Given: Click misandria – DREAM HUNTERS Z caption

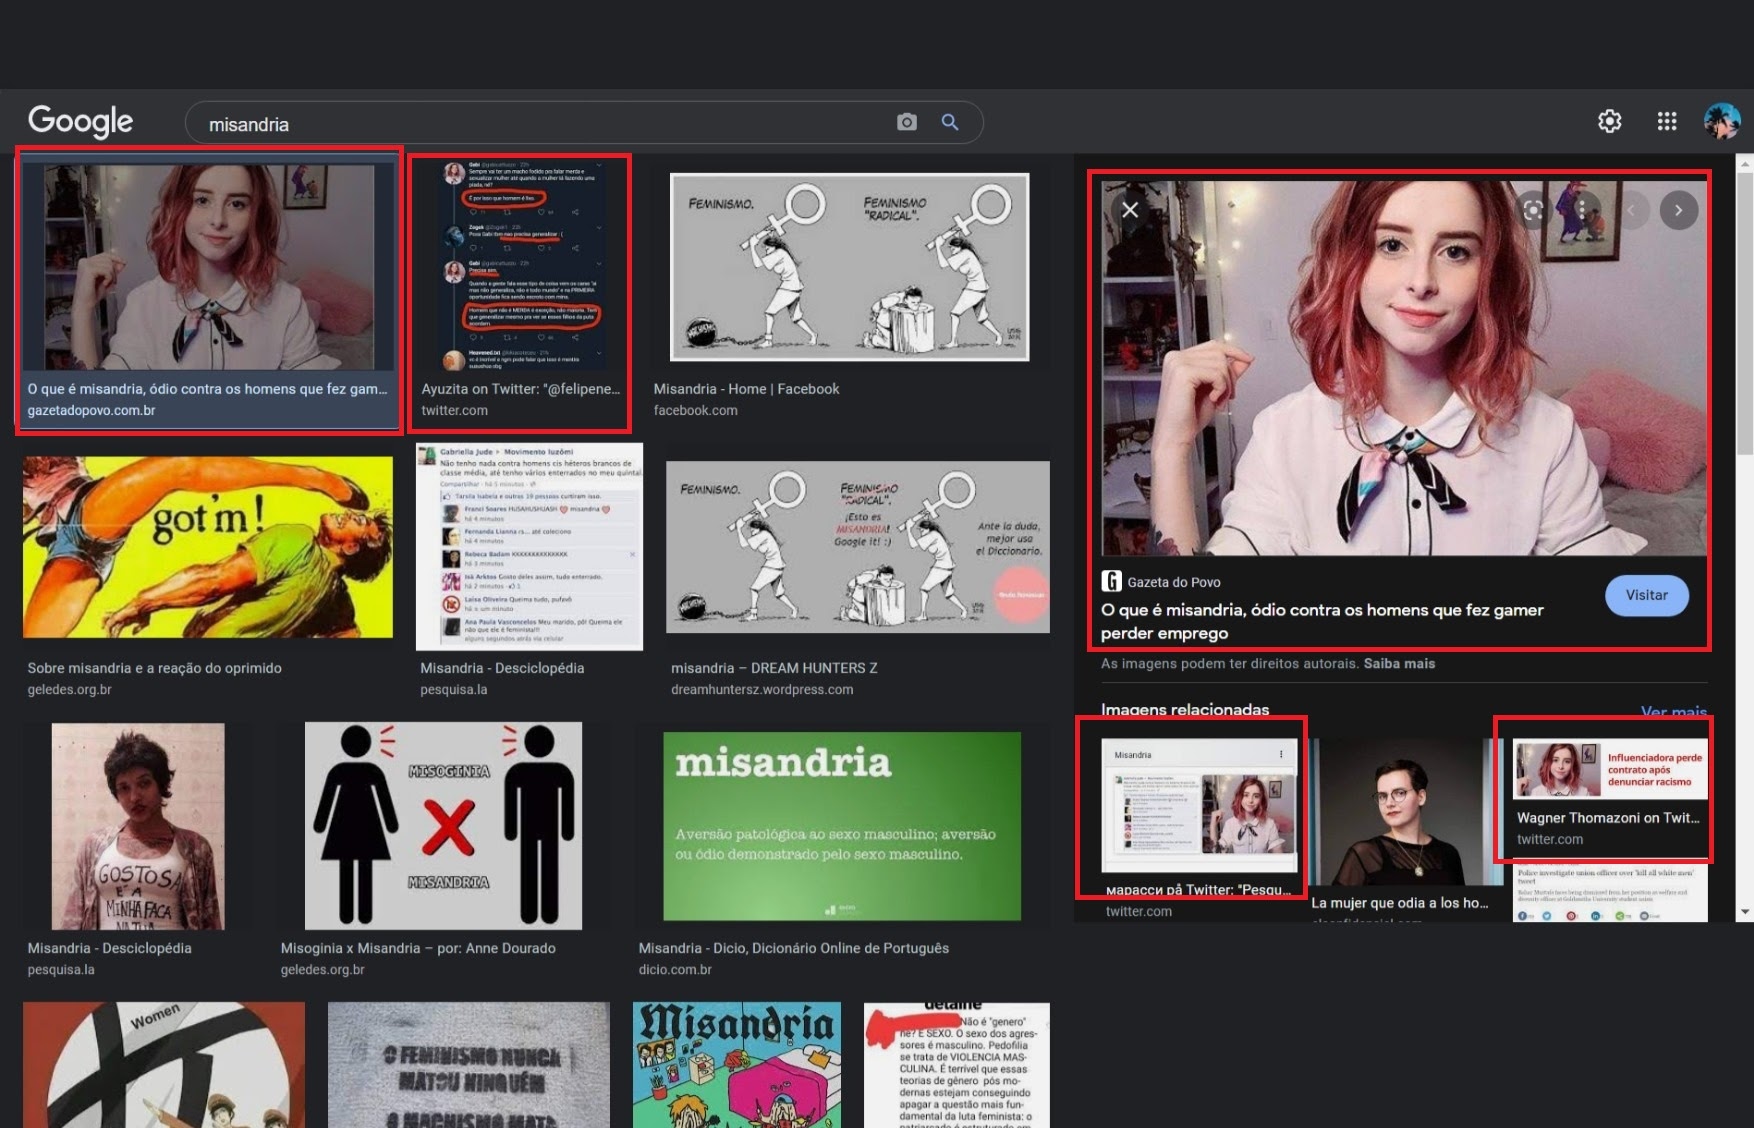Looking at the screenshot, I should click(x=774, y=668).
